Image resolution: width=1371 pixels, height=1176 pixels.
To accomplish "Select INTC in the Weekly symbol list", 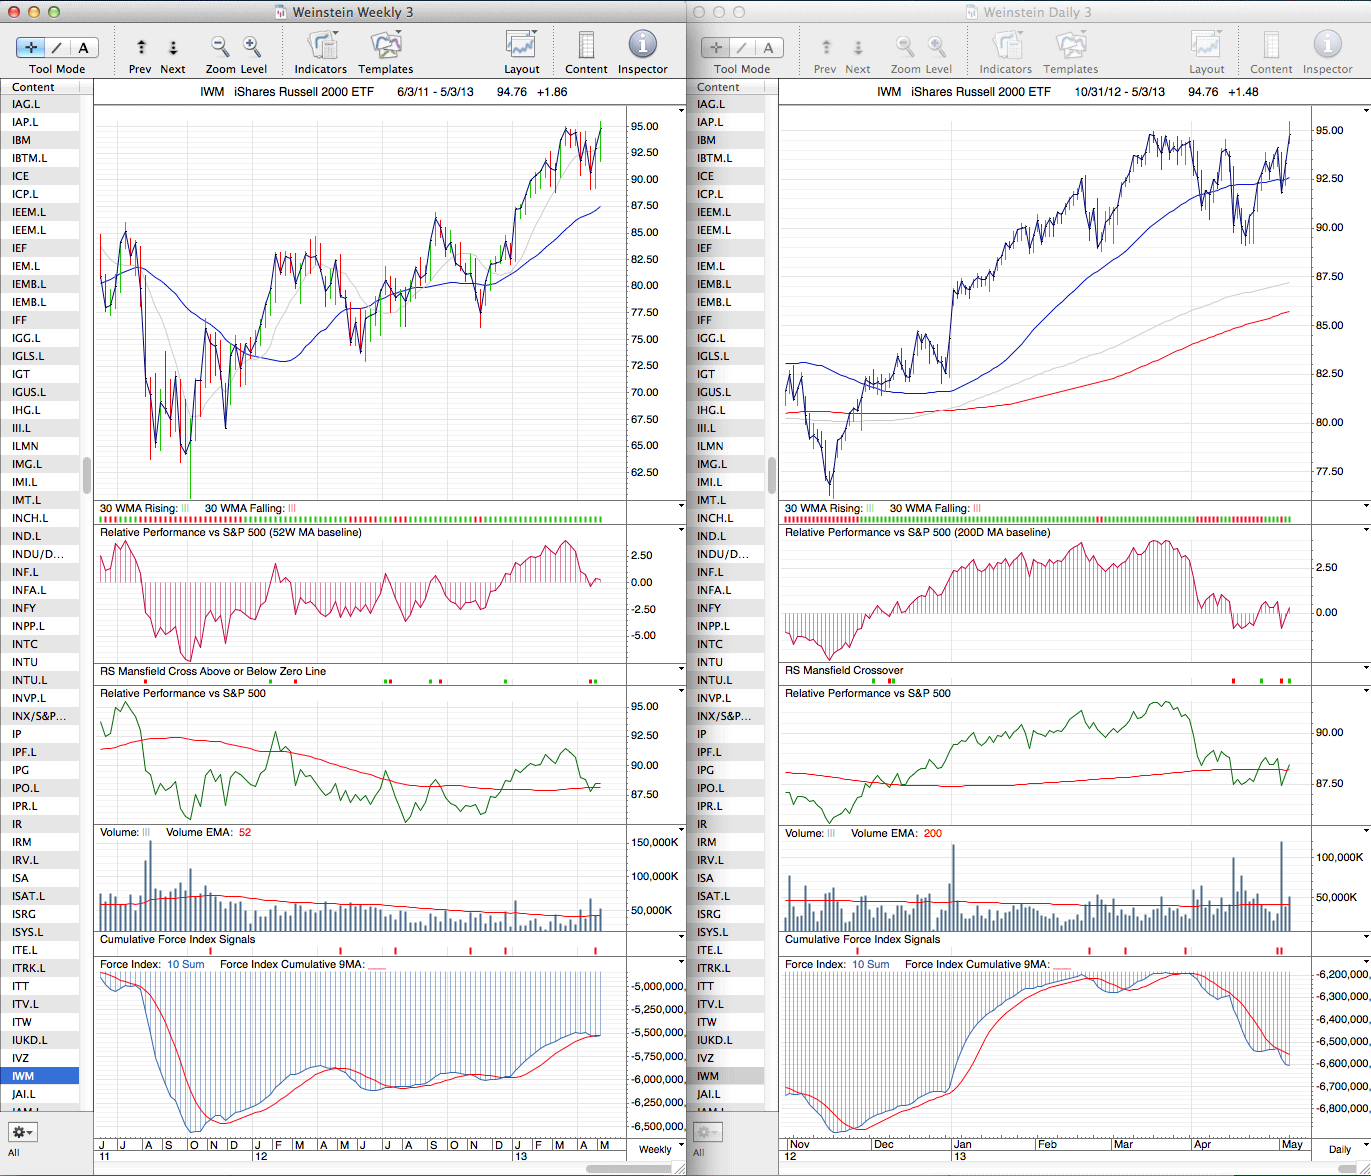I will click(25, 644).
